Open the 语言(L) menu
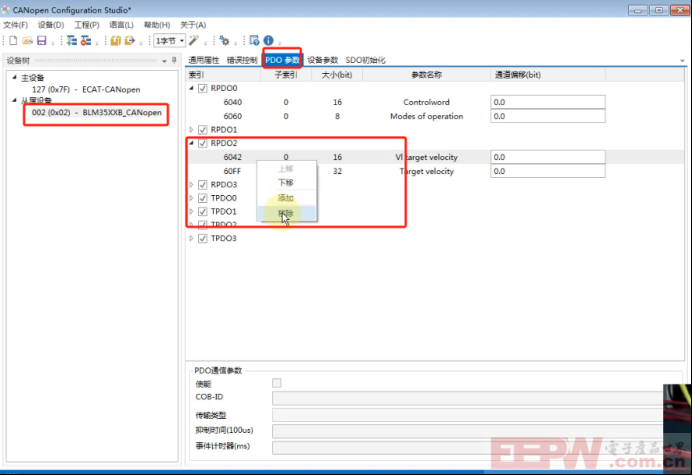Screen dimensions: 692x475 tap(121, 25)
